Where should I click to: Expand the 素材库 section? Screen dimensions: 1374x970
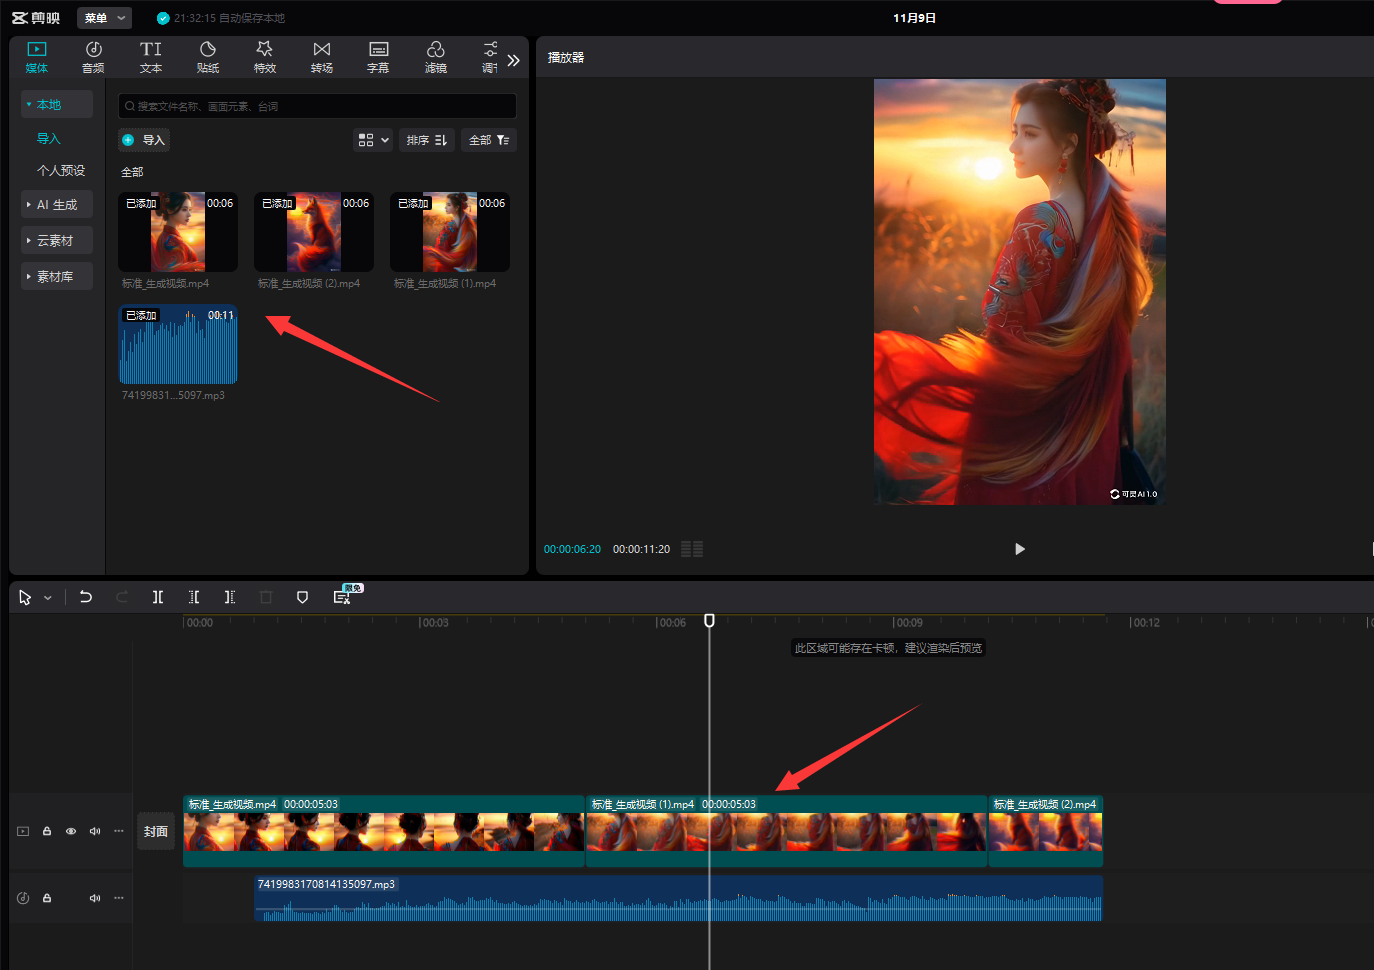tap(57, 276)
